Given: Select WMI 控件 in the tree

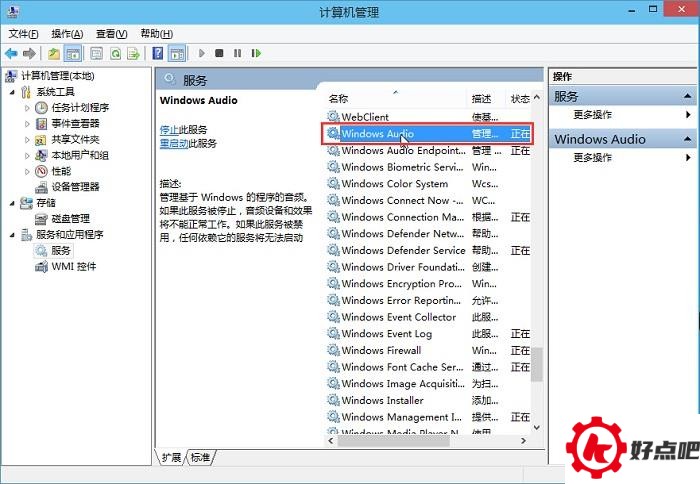Looking at the screenshot, I should (74, 267).
